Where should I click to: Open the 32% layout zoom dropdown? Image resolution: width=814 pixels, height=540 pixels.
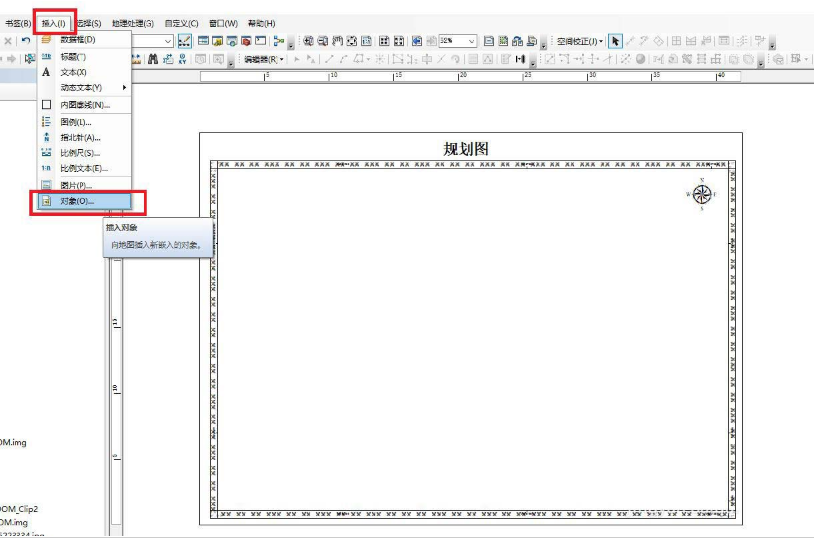click(471, 41)
